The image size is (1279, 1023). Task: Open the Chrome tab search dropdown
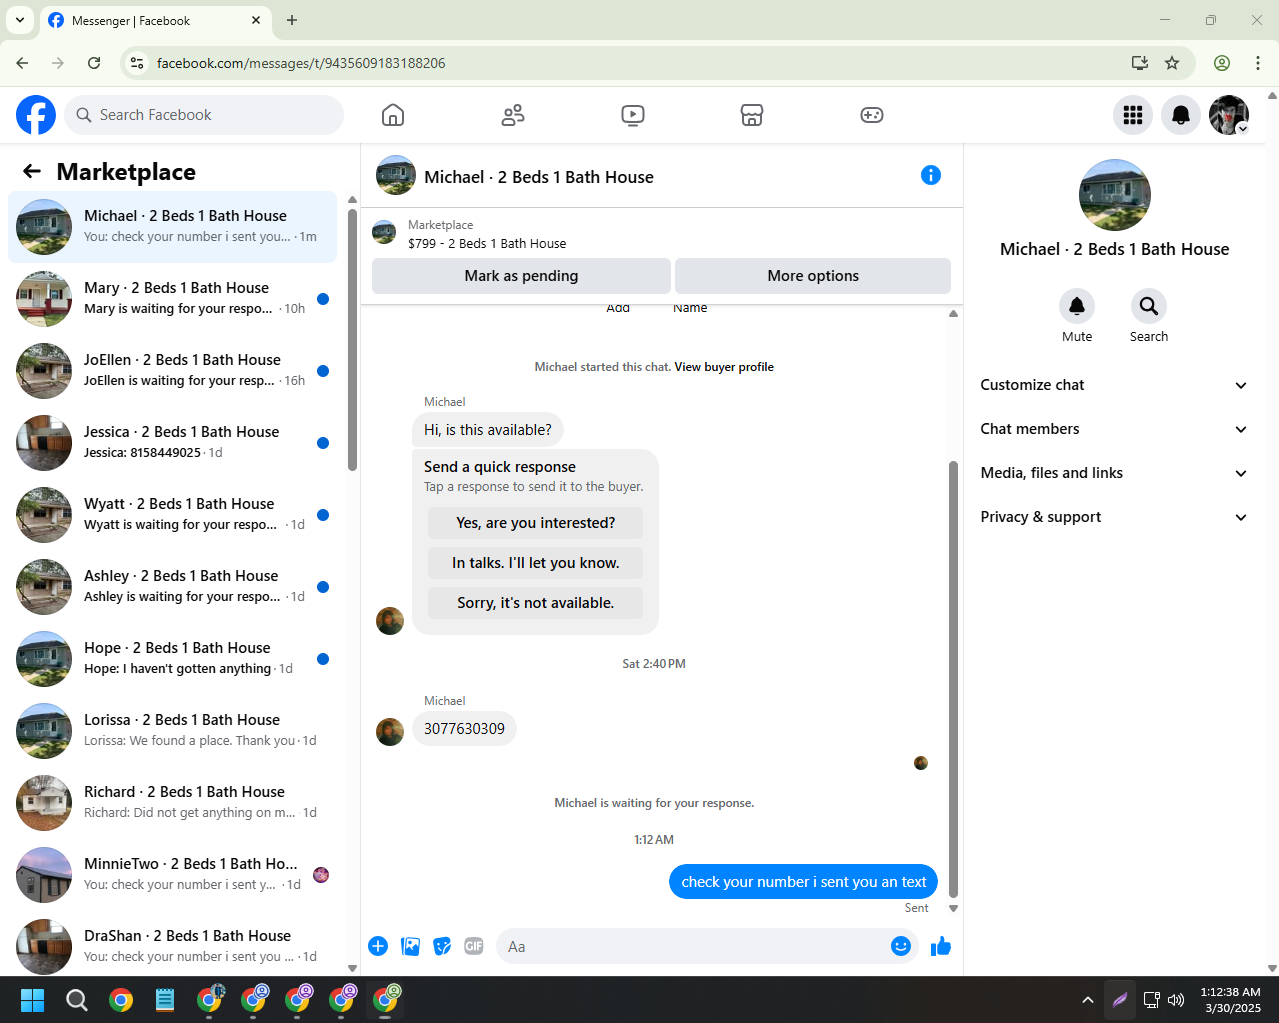pos(20,20)
